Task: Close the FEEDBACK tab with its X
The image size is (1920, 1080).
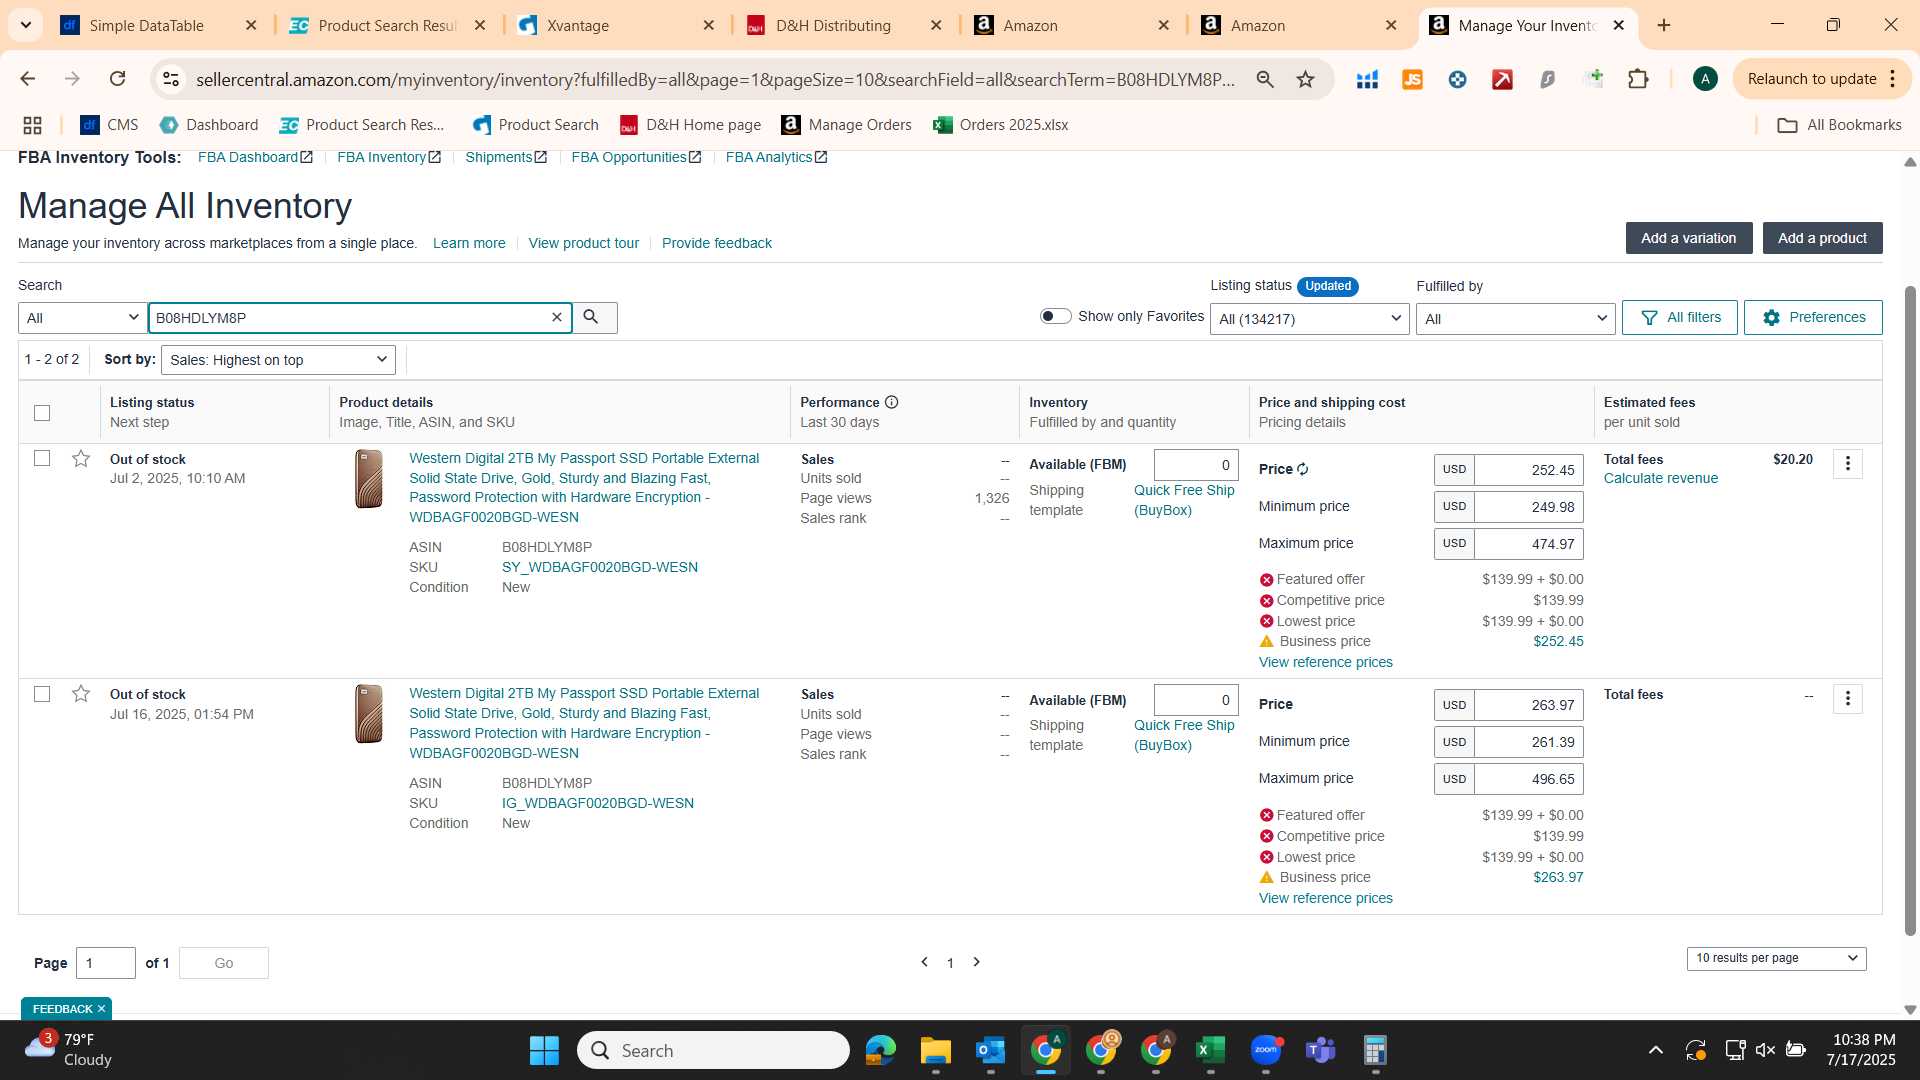Action: click(x=101, y=1009)
